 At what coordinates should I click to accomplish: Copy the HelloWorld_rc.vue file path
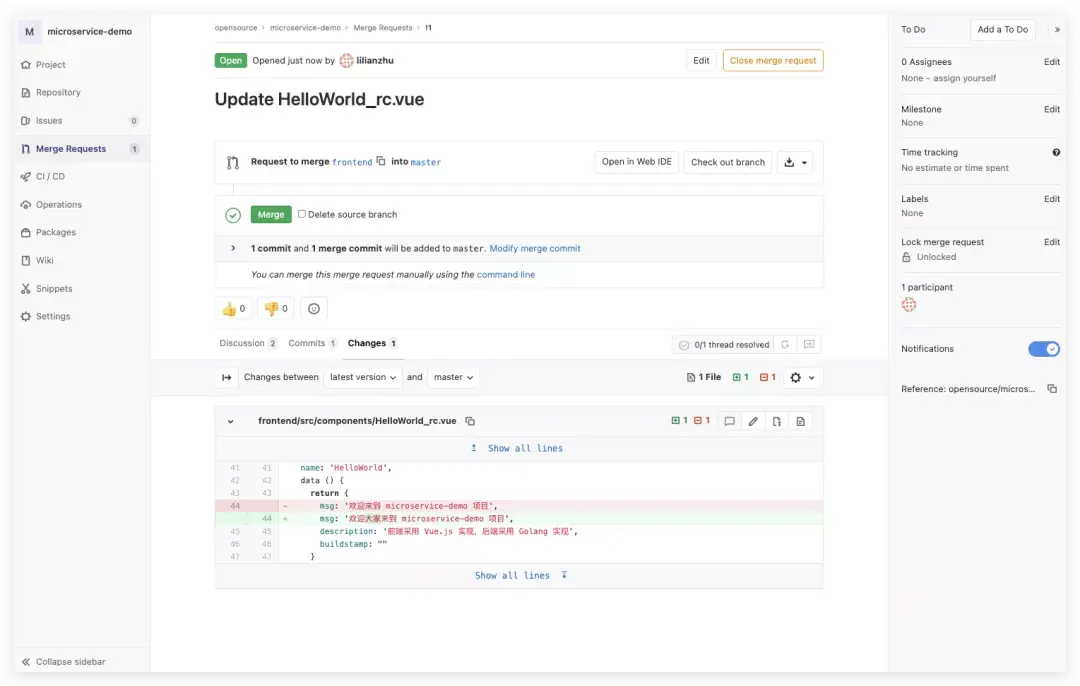[x=470, y=421]
